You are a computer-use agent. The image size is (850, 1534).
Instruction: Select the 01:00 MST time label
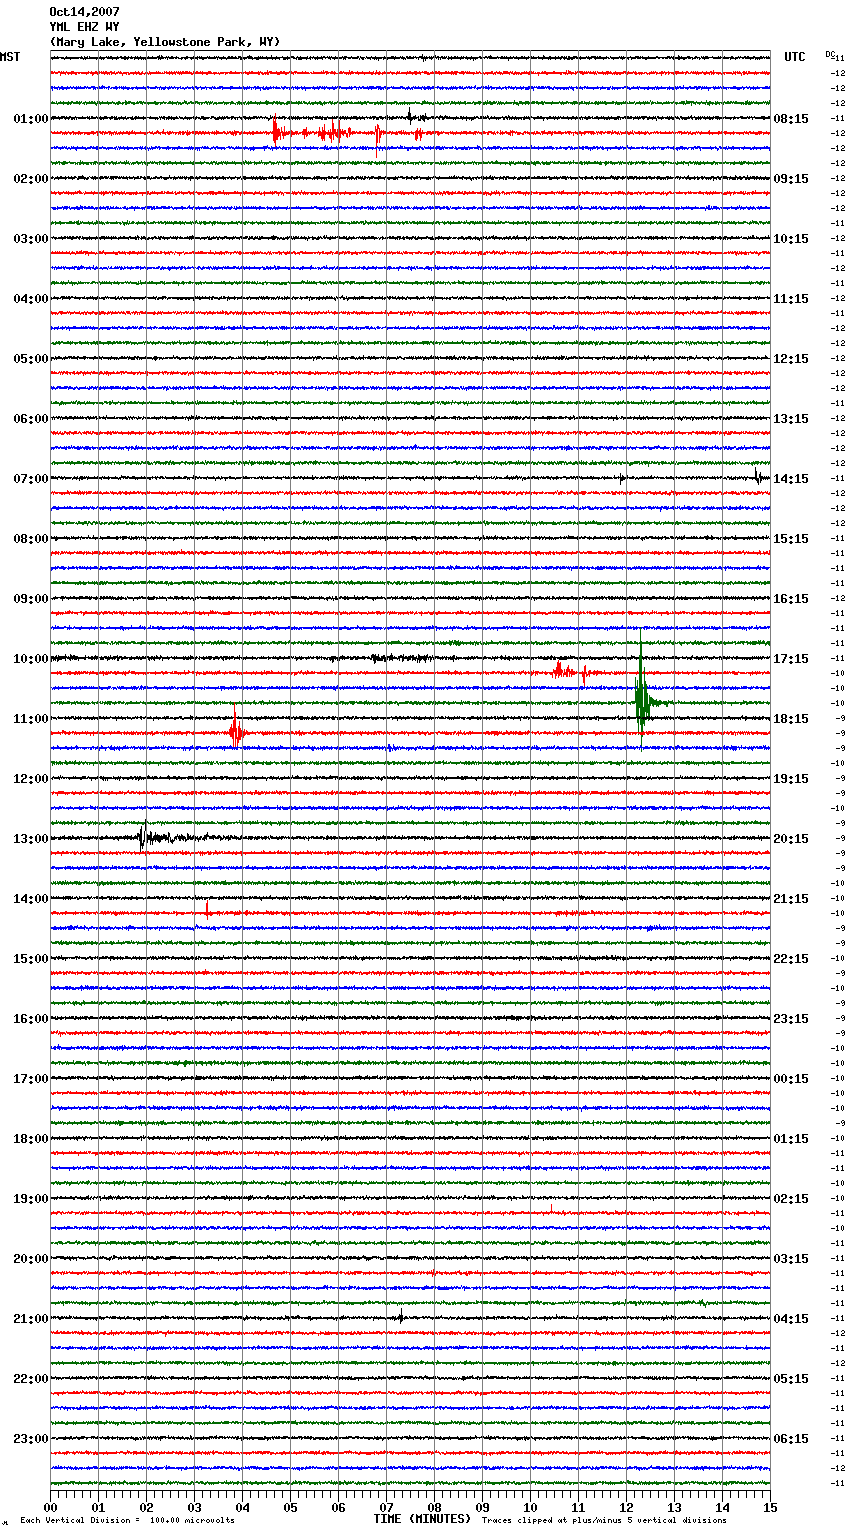31,119
